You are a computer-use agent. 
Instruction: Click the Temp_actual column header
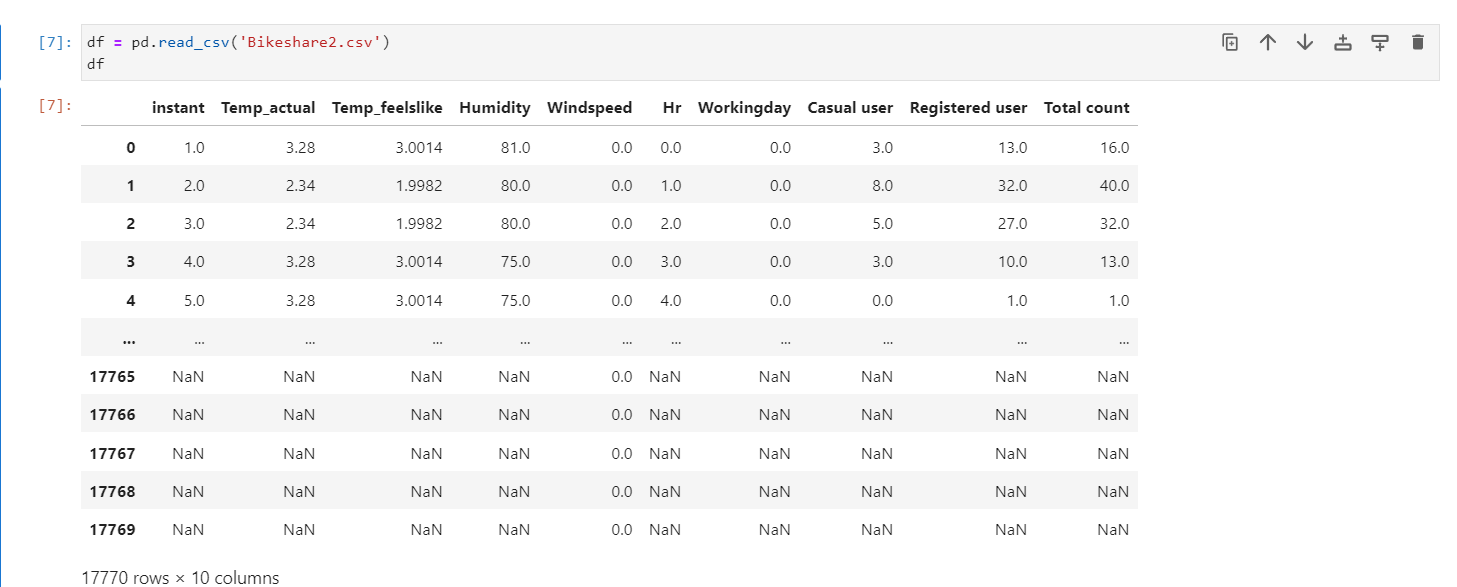[268, 107]
